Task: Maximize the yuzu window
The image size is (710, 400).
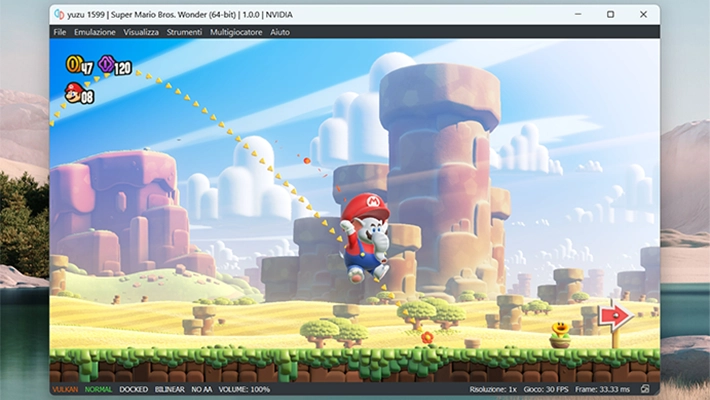Action: [x=610, y=14]
